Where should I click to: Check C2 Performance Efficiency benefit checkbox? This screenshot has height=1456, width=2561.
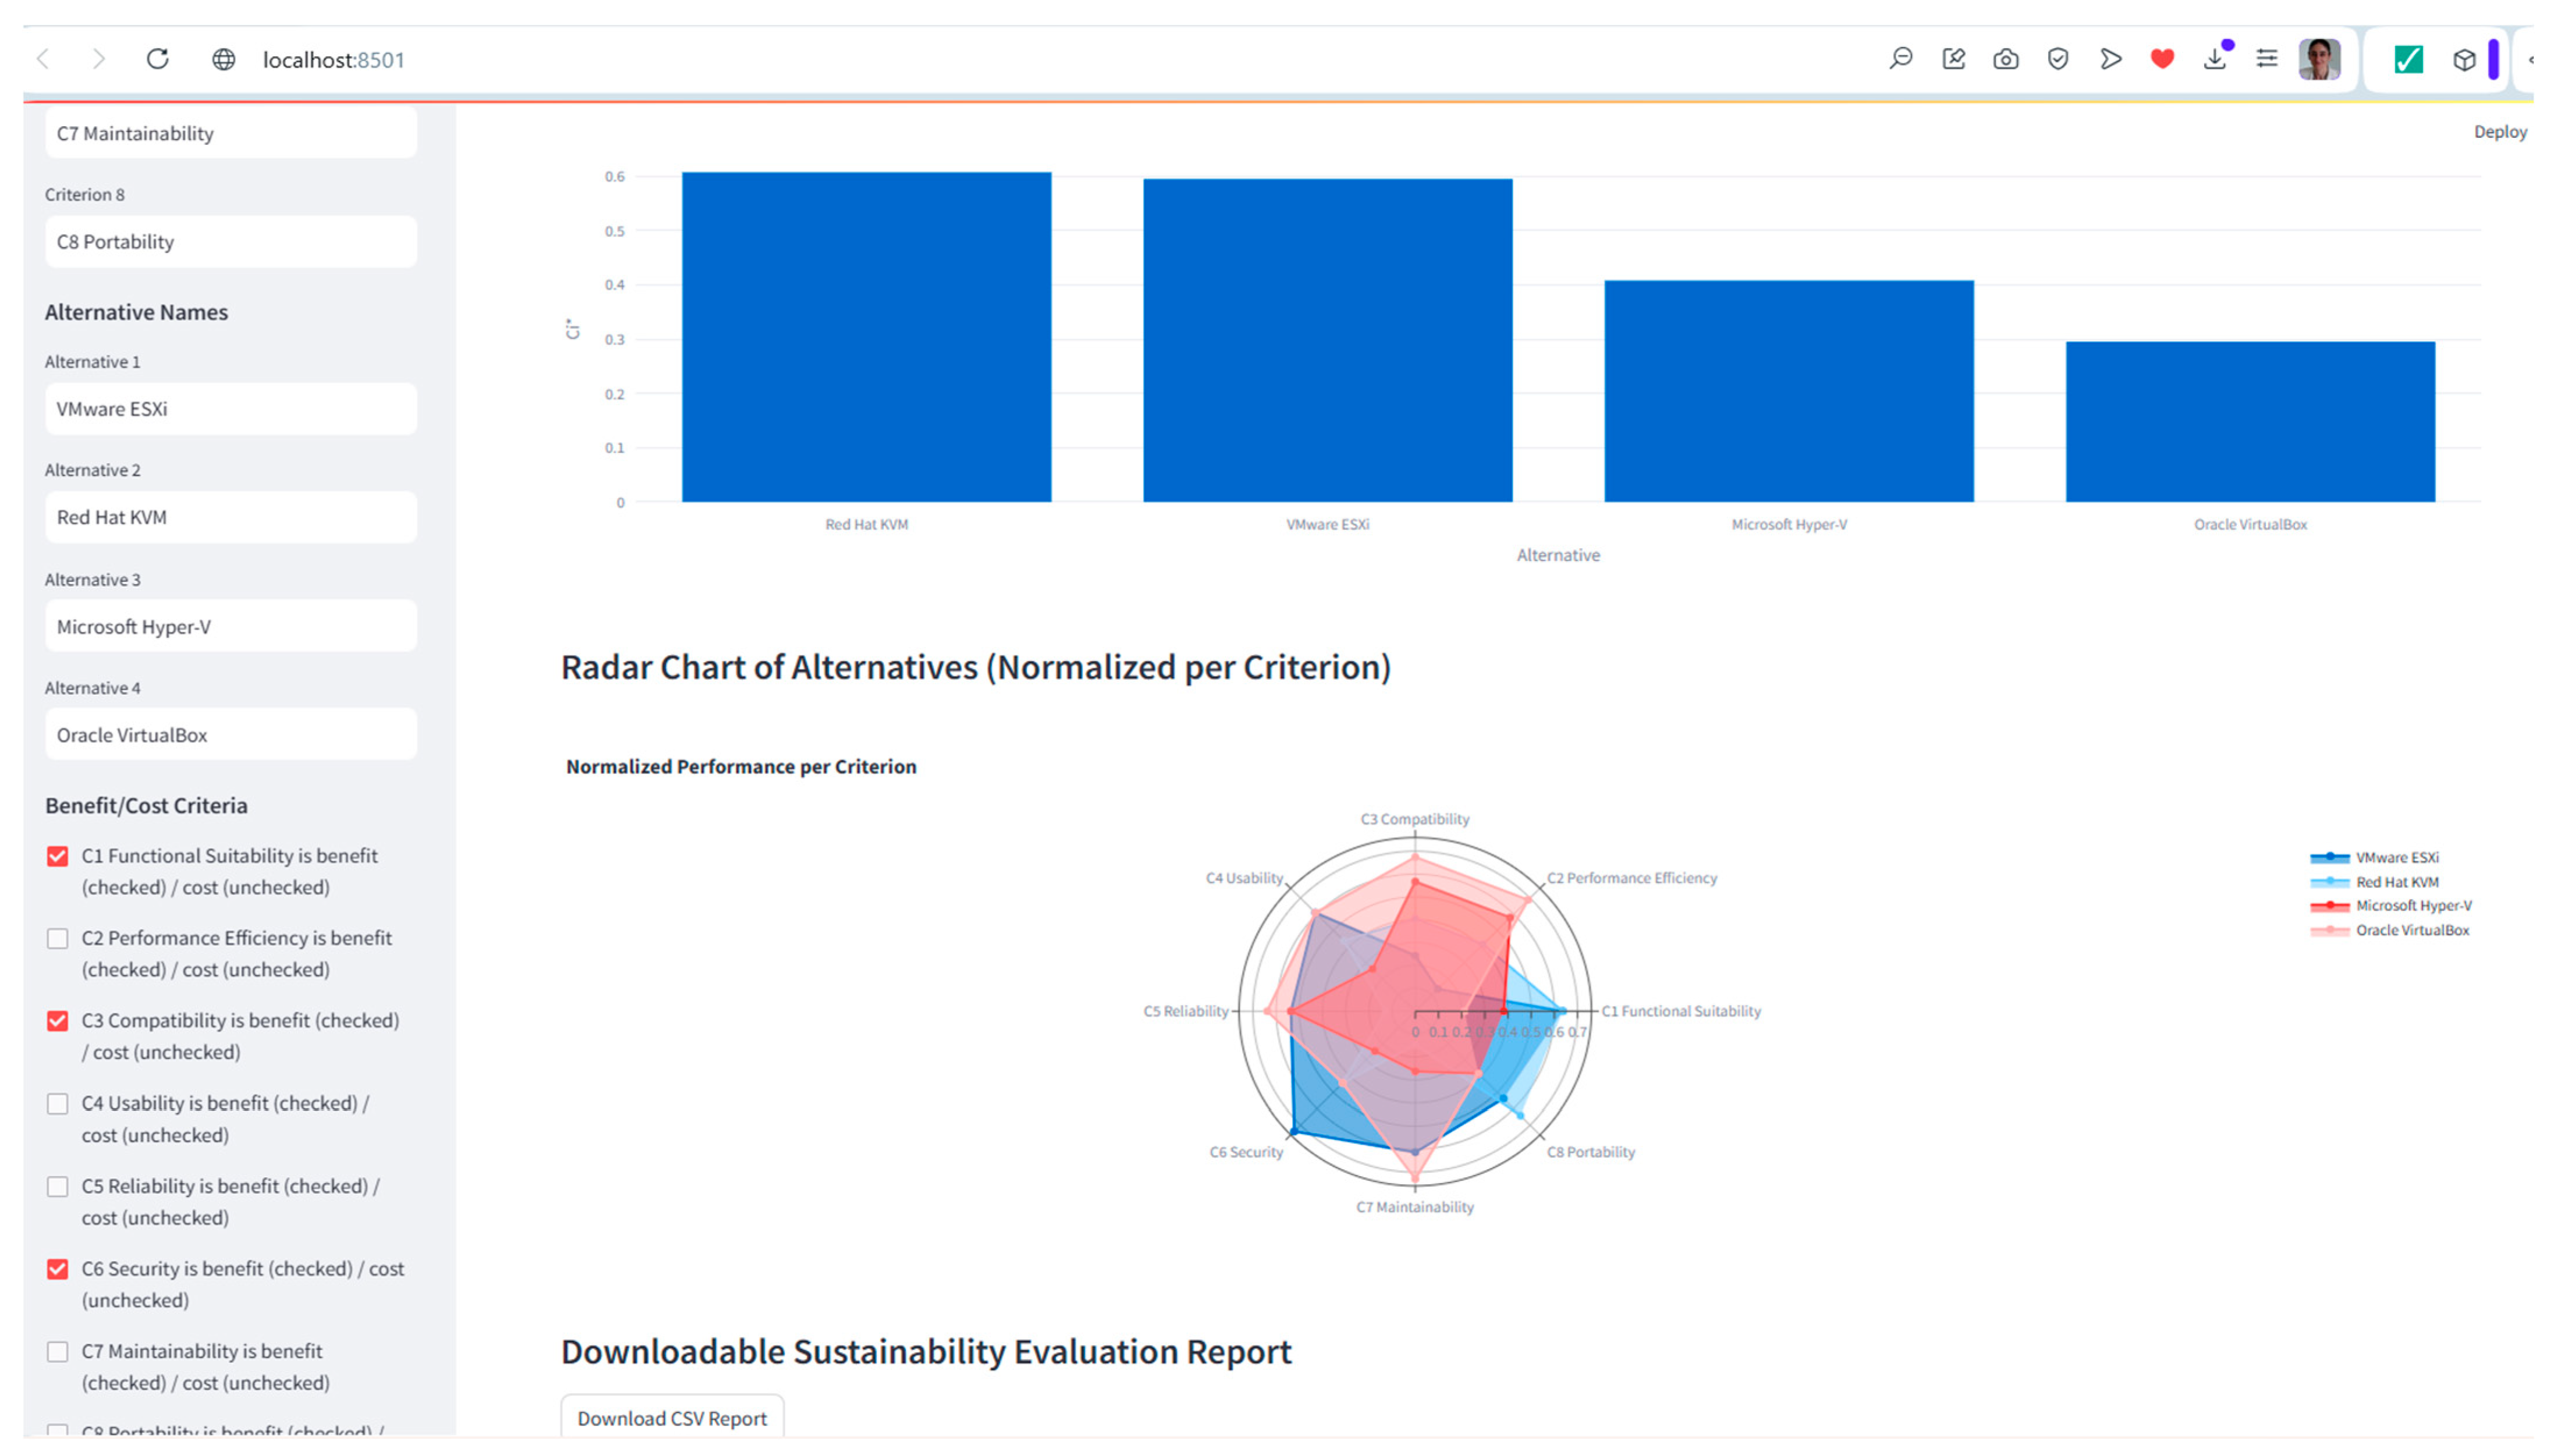pos(58,938)
